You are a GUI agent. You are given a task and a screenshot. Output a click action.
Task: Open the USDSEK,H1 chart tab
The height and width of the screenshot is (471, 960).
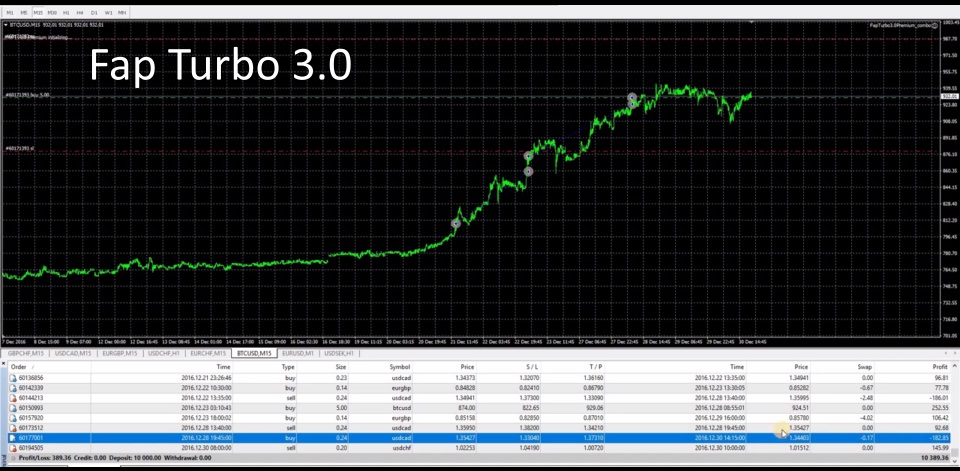pos(339,353)
